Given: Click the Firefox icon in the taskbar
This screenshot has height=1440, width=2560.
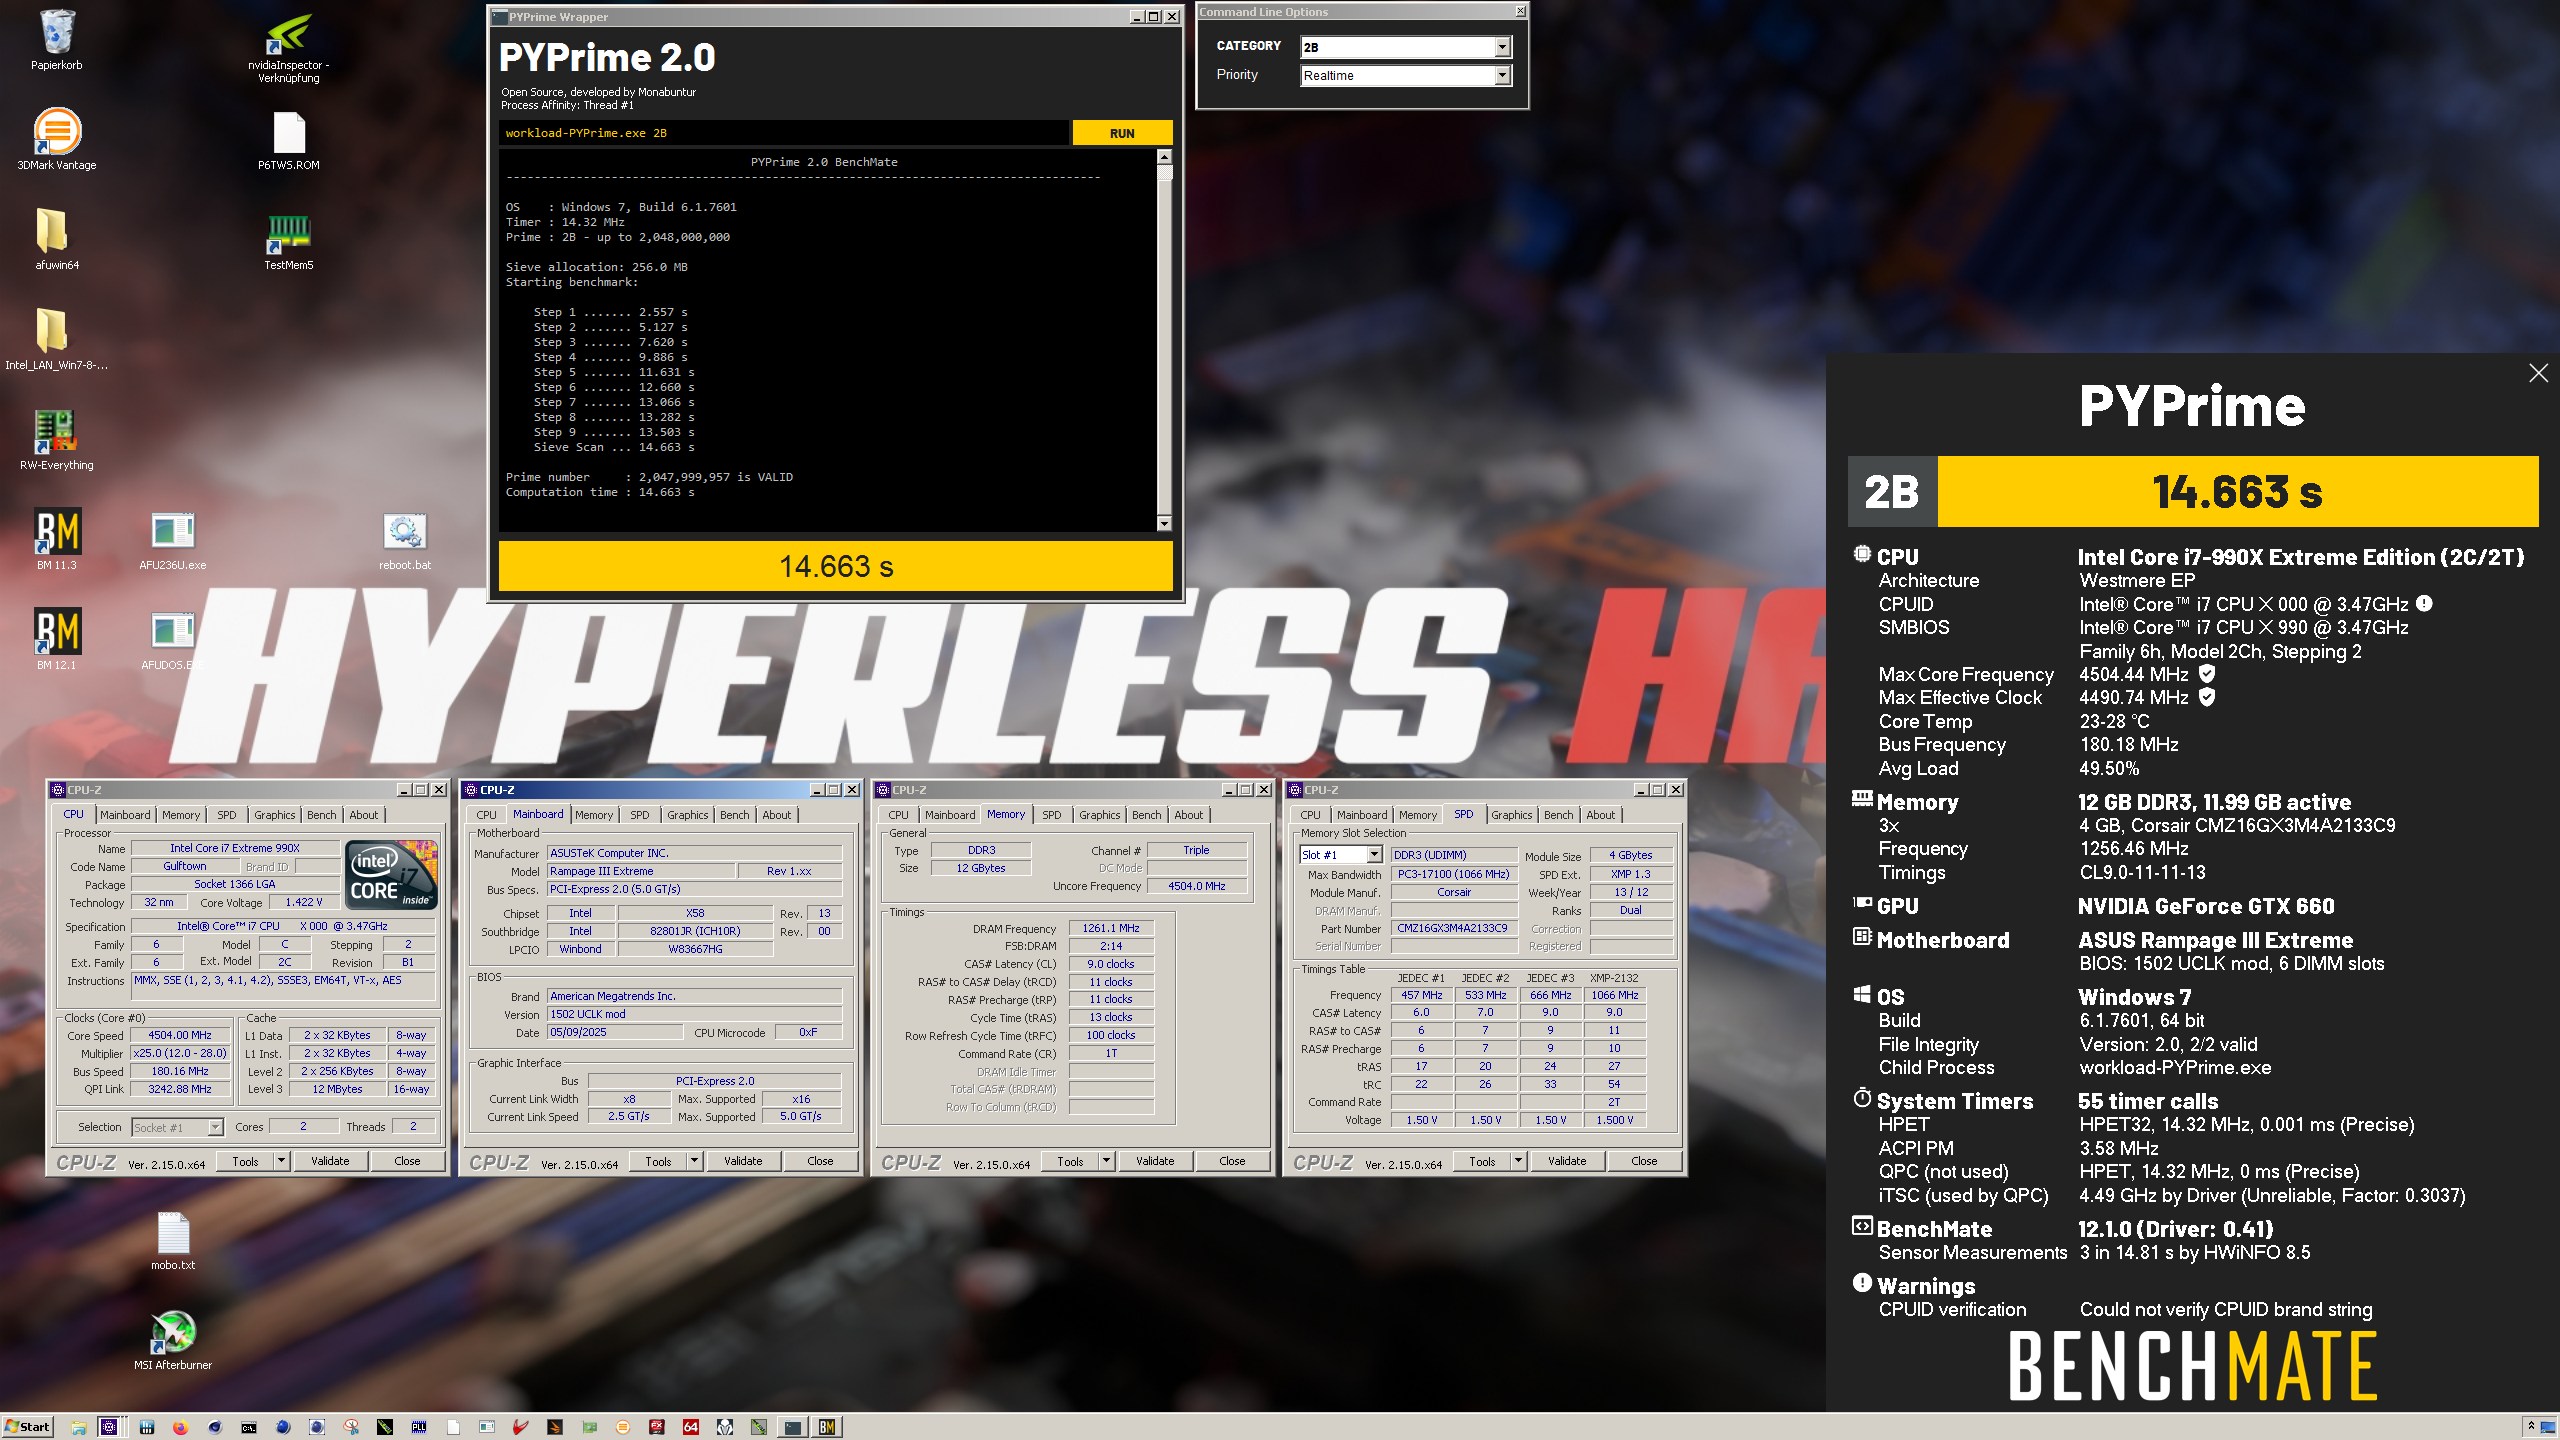Looking at the screenshot, I should pyautogui.click(x=180, y=1427).
